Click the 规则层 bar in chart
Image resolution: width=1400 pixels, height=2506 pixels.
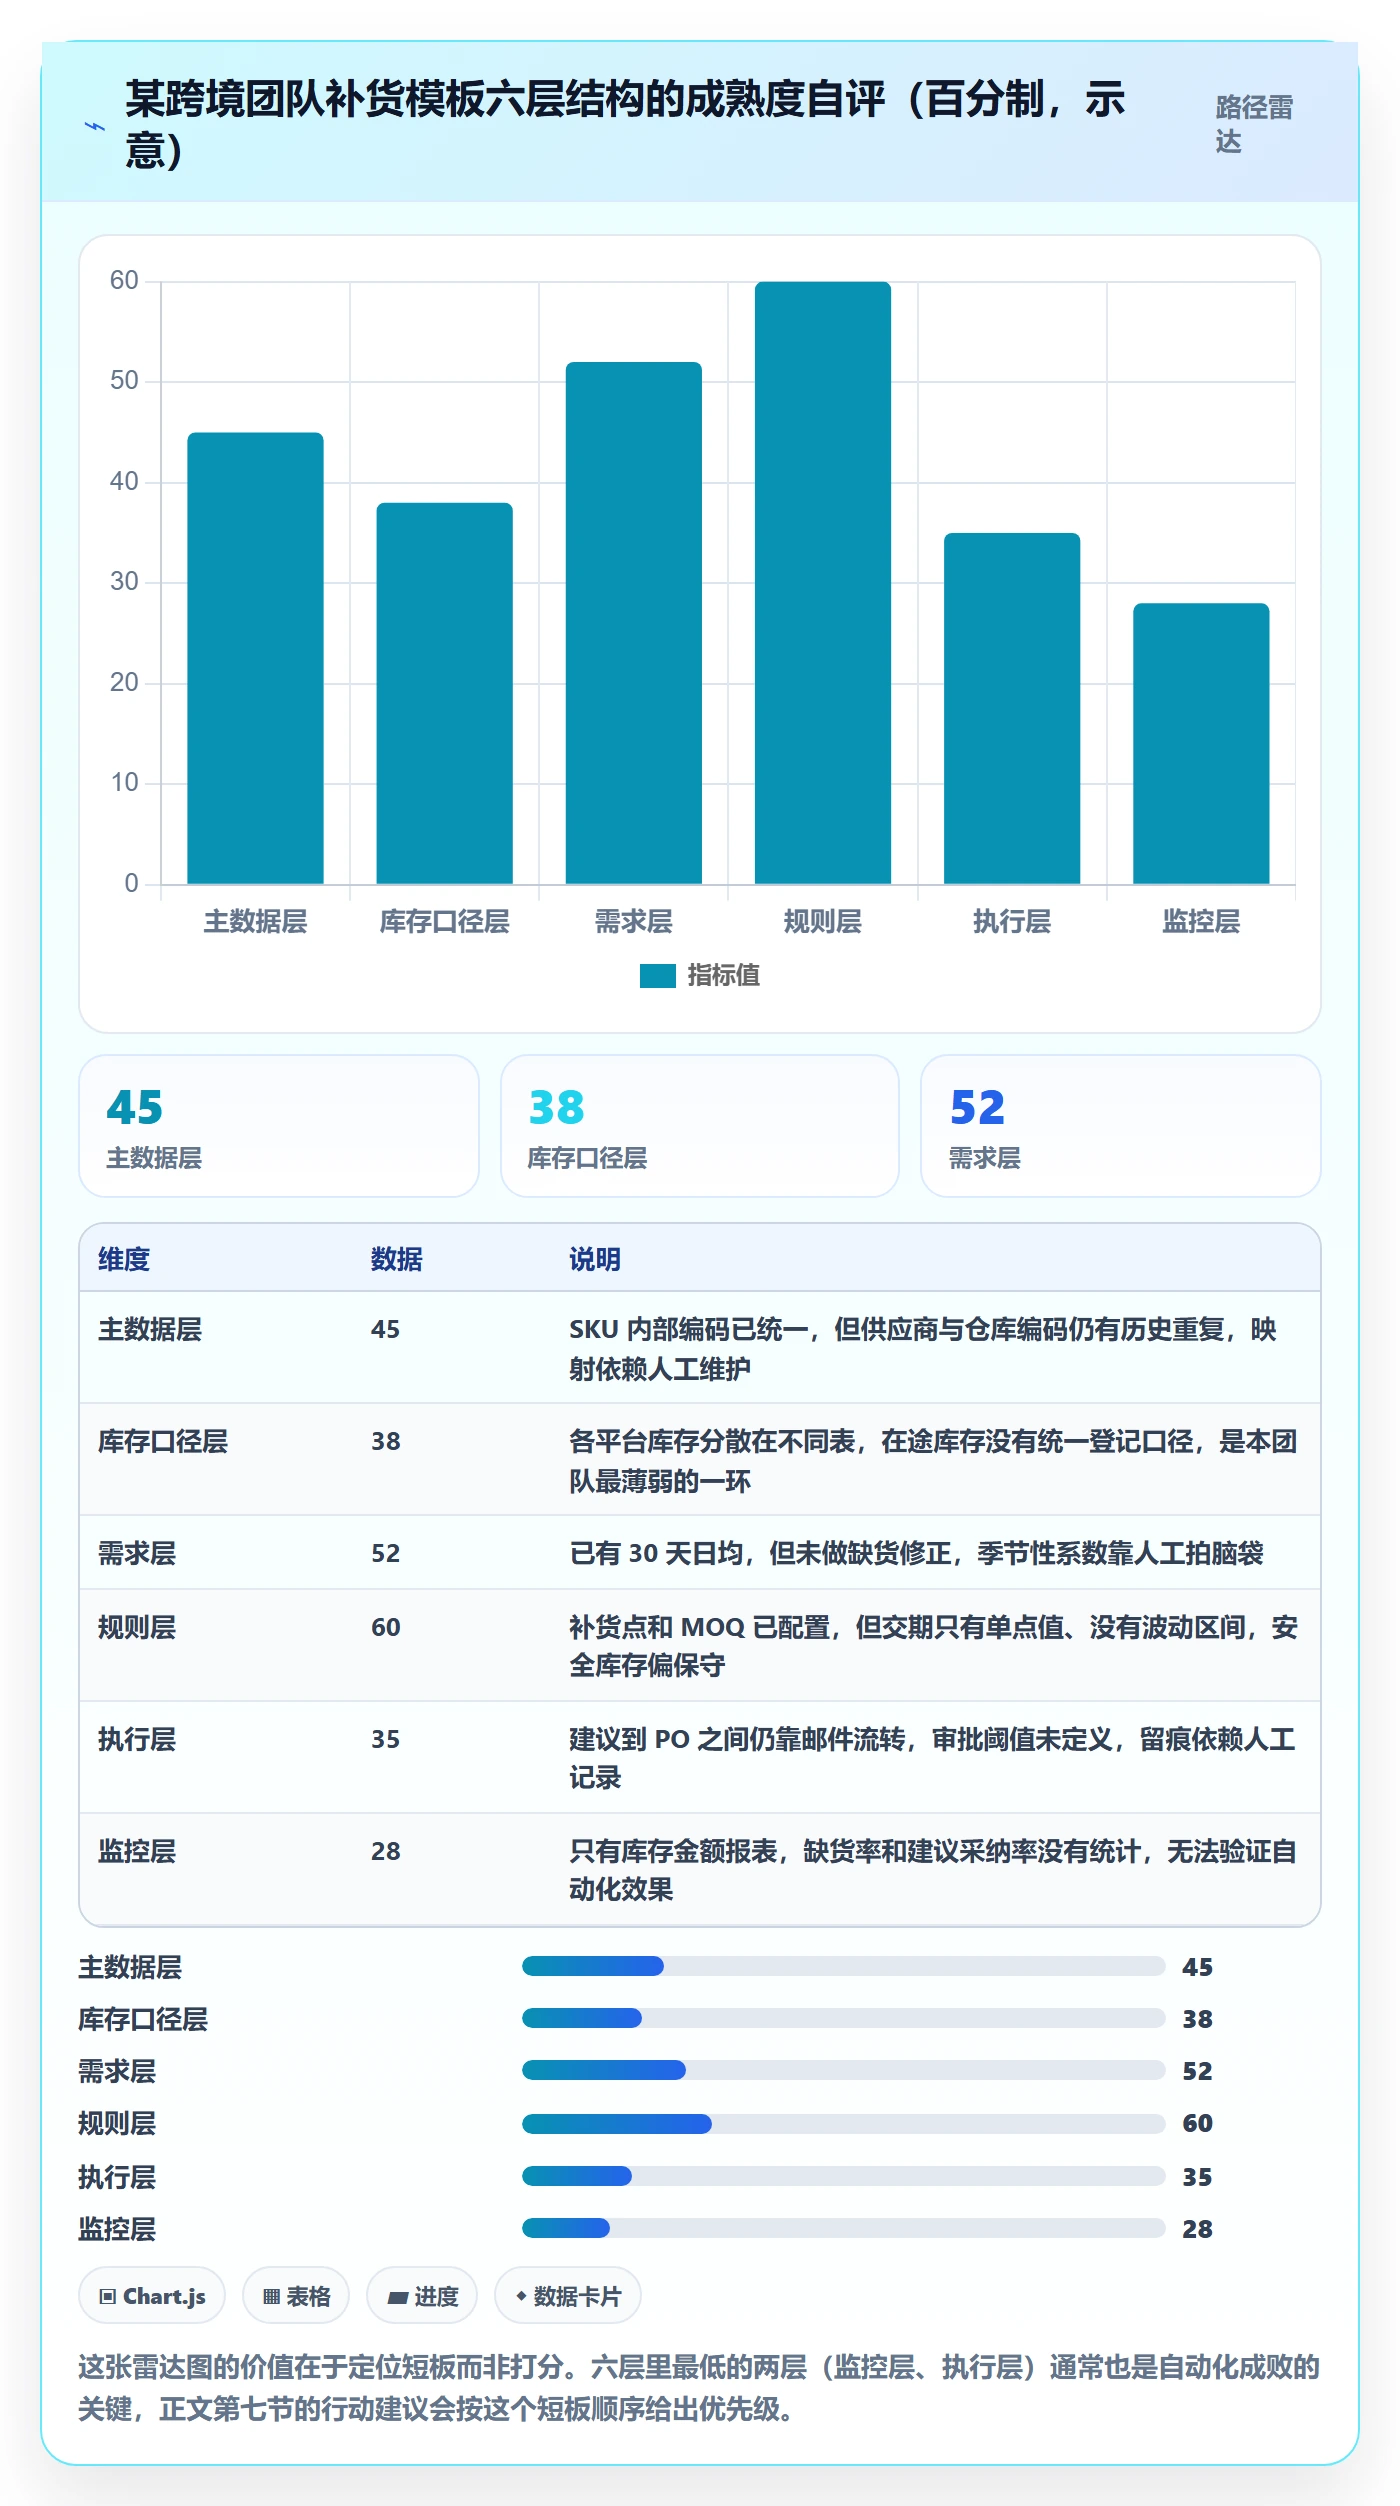coord(823,583)
